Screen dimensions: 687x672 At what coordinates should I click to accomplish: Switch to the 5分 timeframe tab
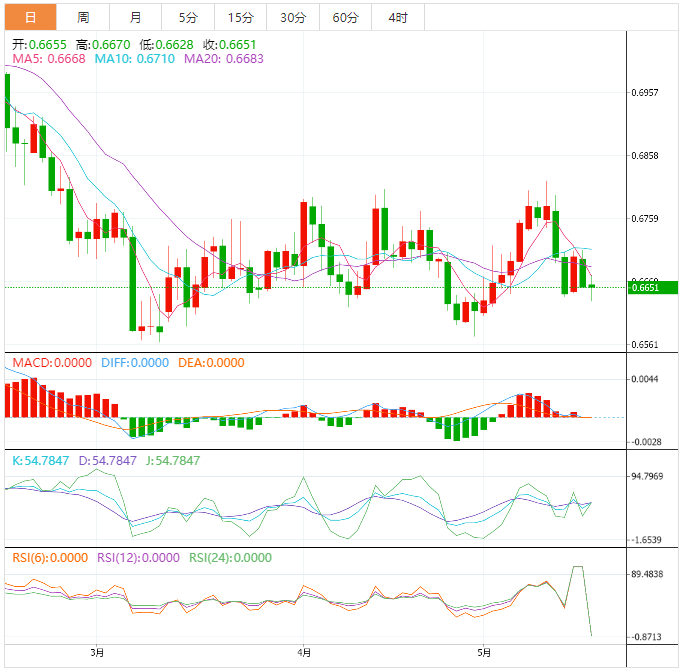point(188,18)
